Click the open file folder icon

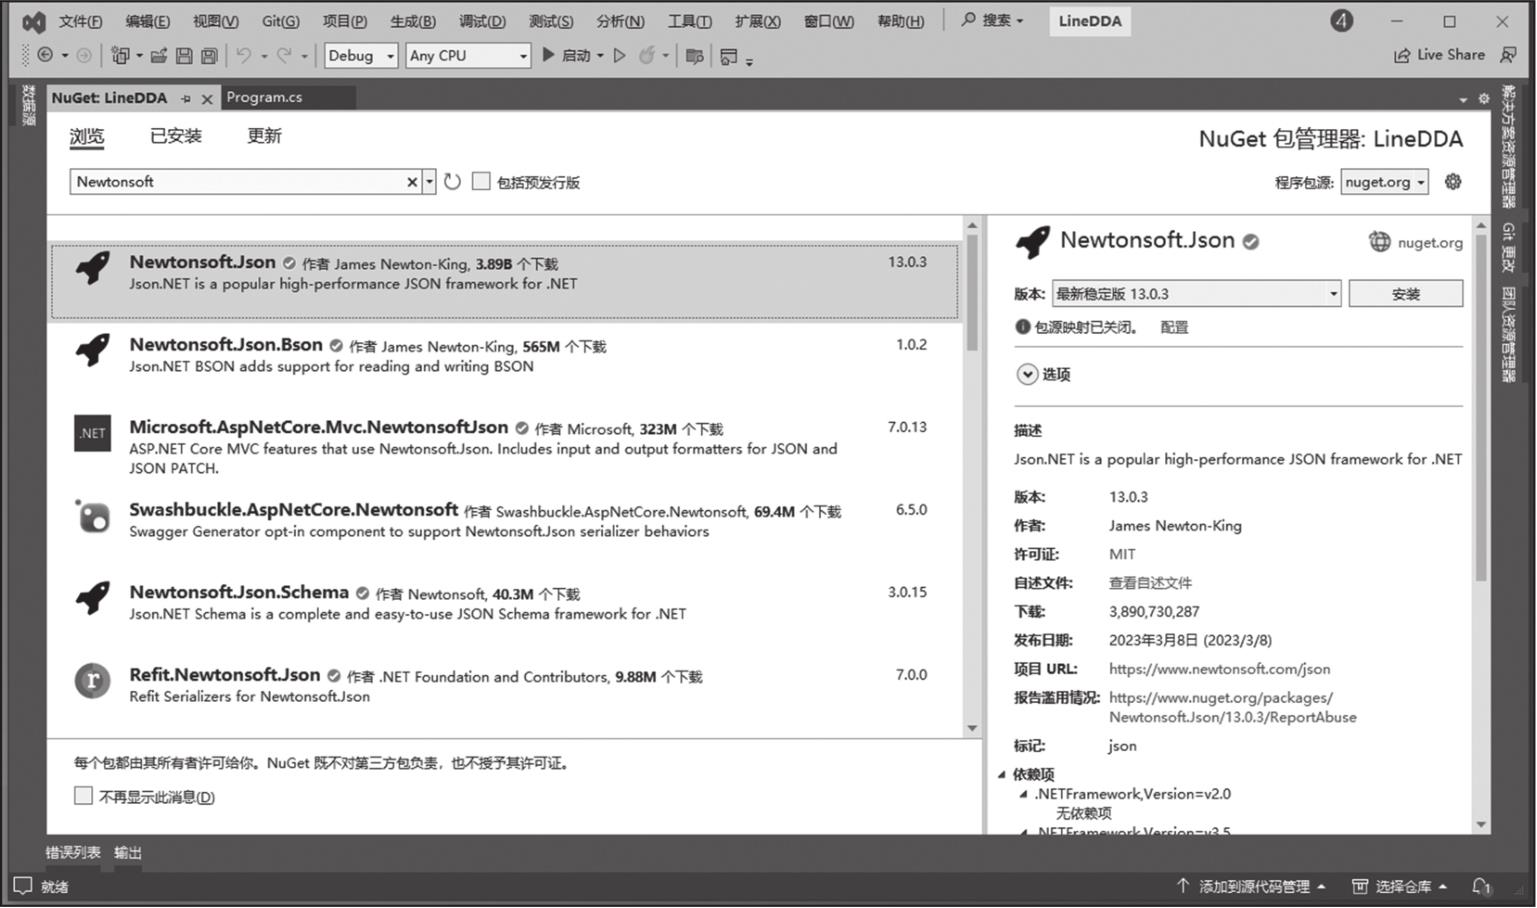point(158,56)
